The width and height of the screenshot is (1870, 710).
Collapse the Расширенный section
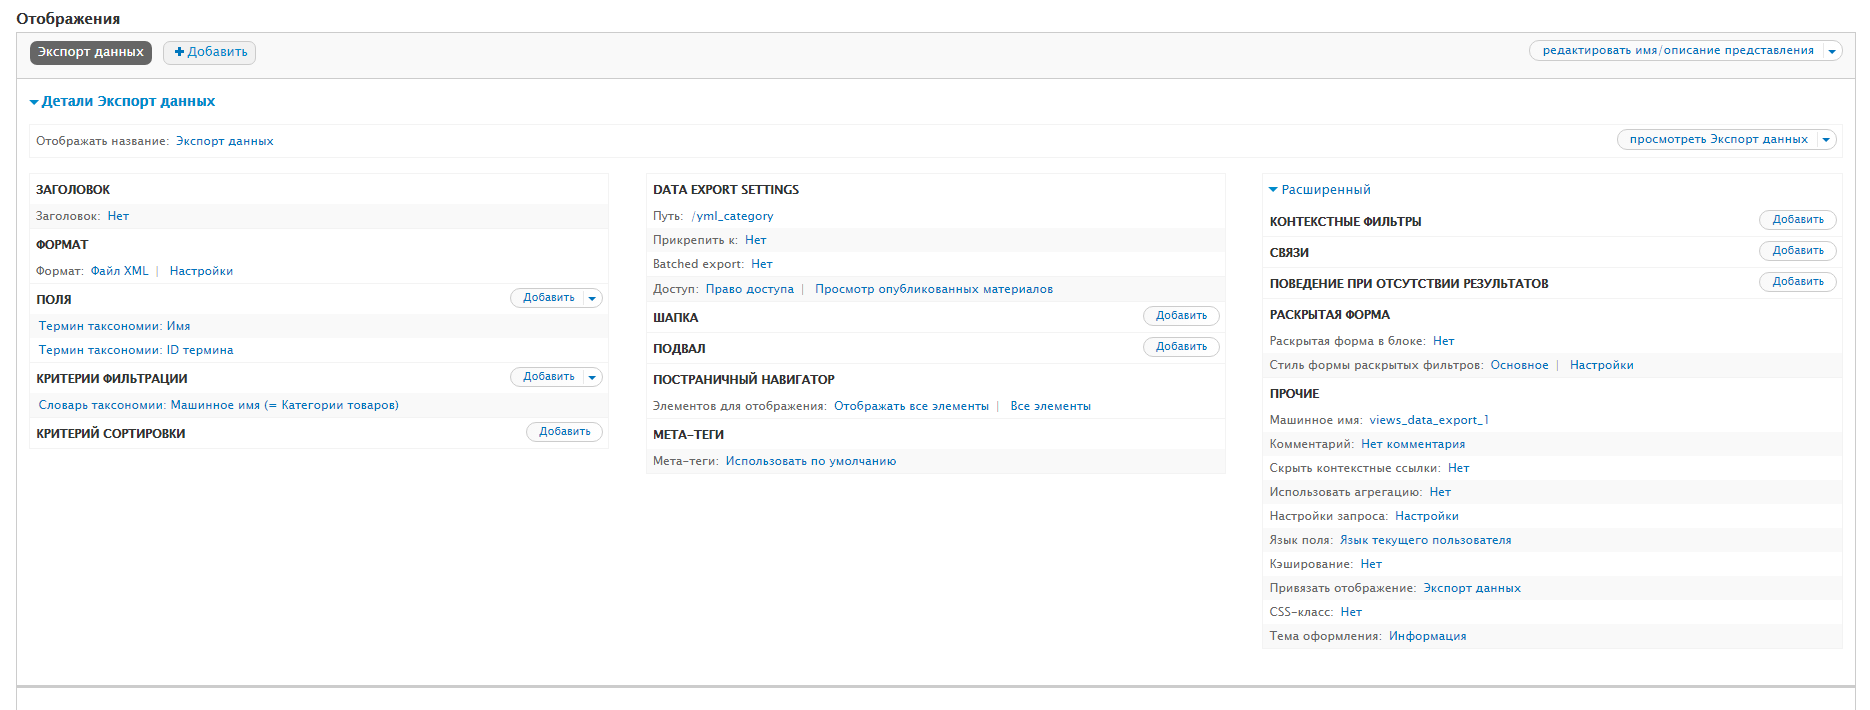tap(1320, 190)
